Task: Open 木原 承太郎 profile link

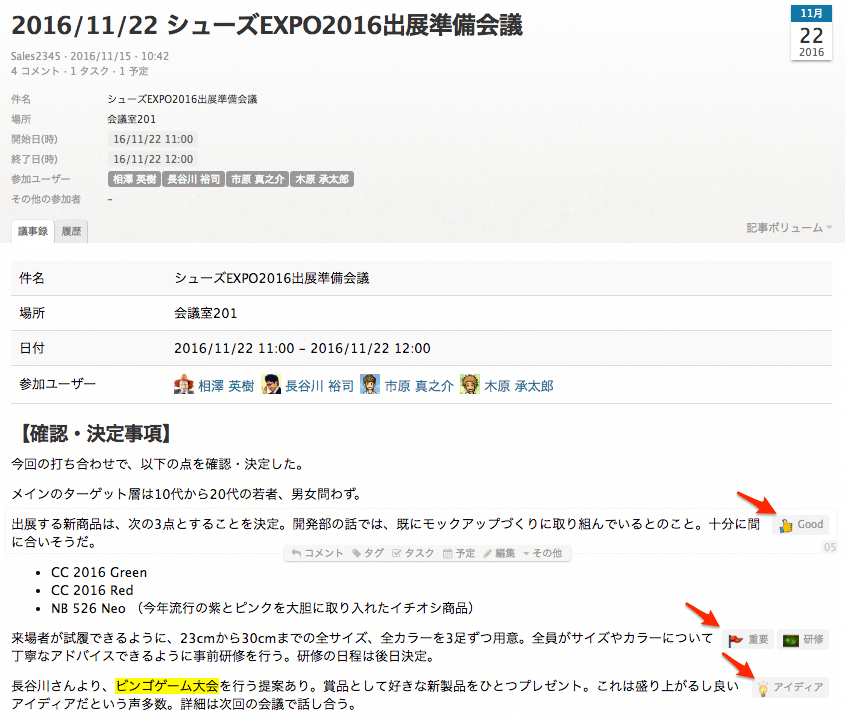Action: click(x=518, y=386)
